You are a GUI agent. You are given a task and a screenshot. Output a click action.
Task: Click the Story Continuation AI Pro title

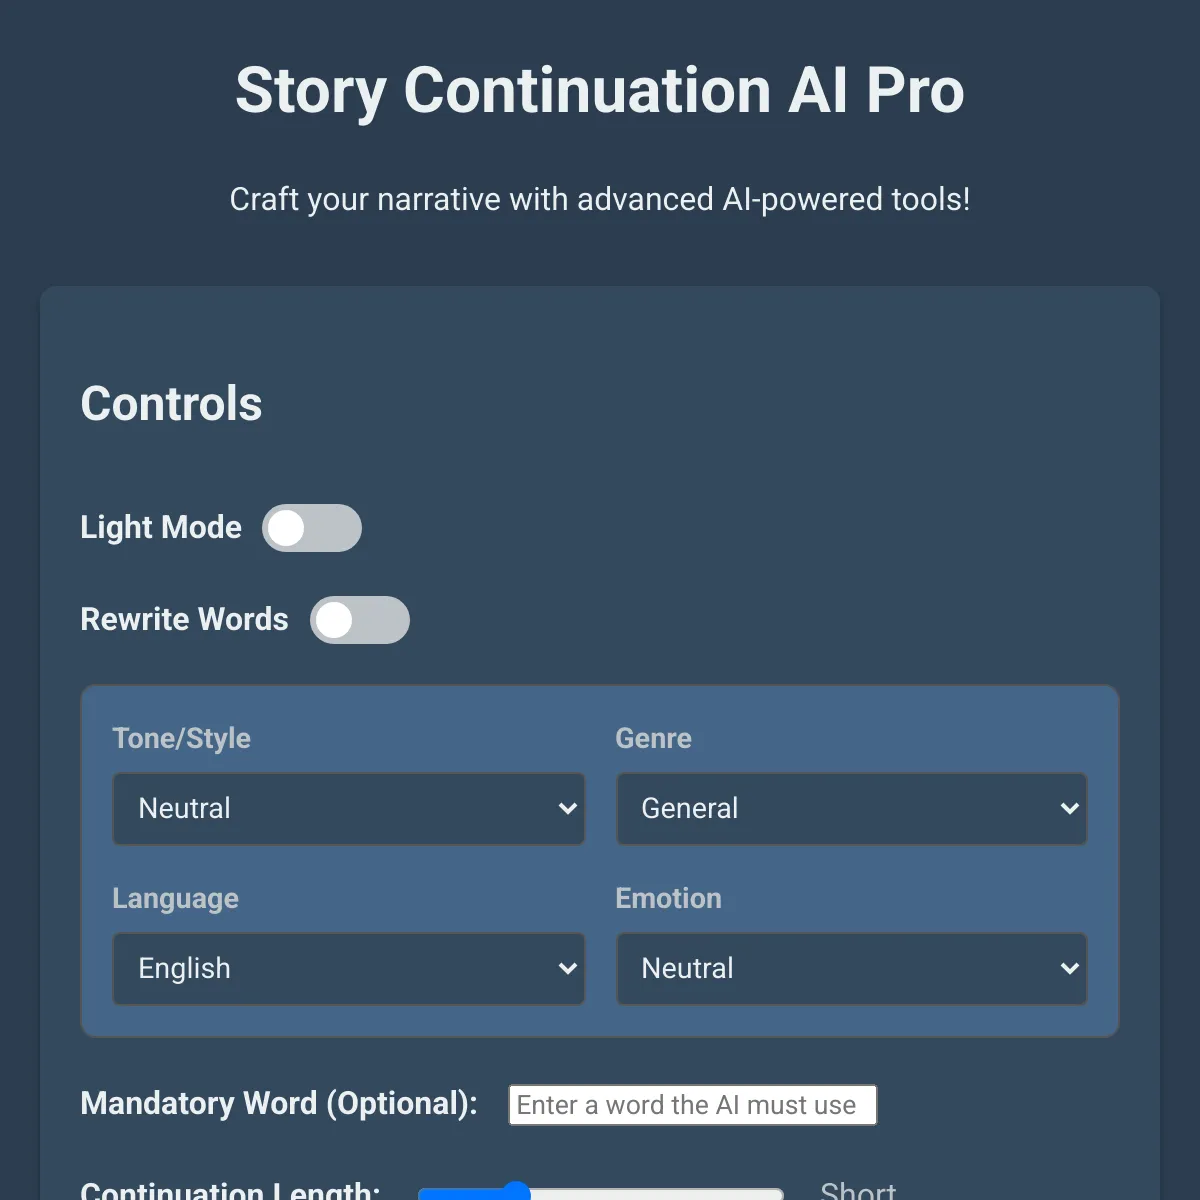[600, 90]
